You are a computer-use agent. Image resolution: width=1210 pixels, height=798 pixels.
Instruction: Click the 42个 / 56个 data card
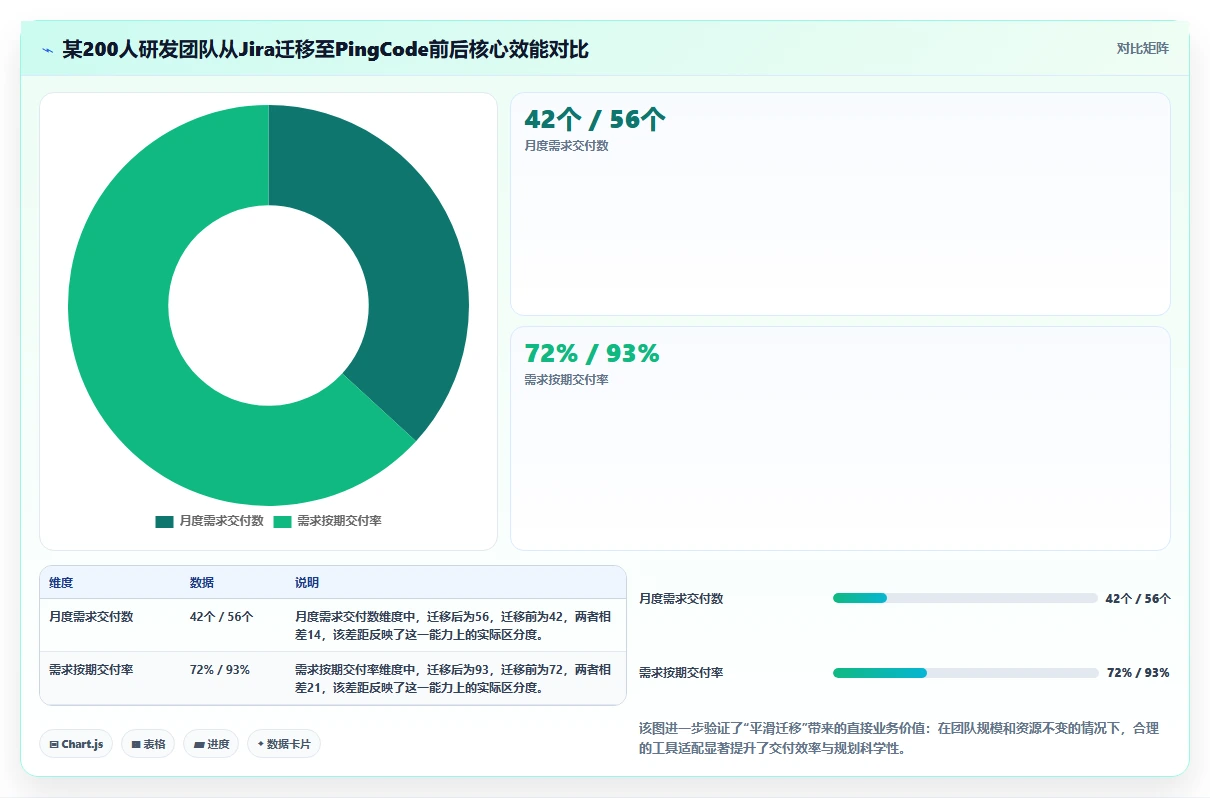pos(840,204)
